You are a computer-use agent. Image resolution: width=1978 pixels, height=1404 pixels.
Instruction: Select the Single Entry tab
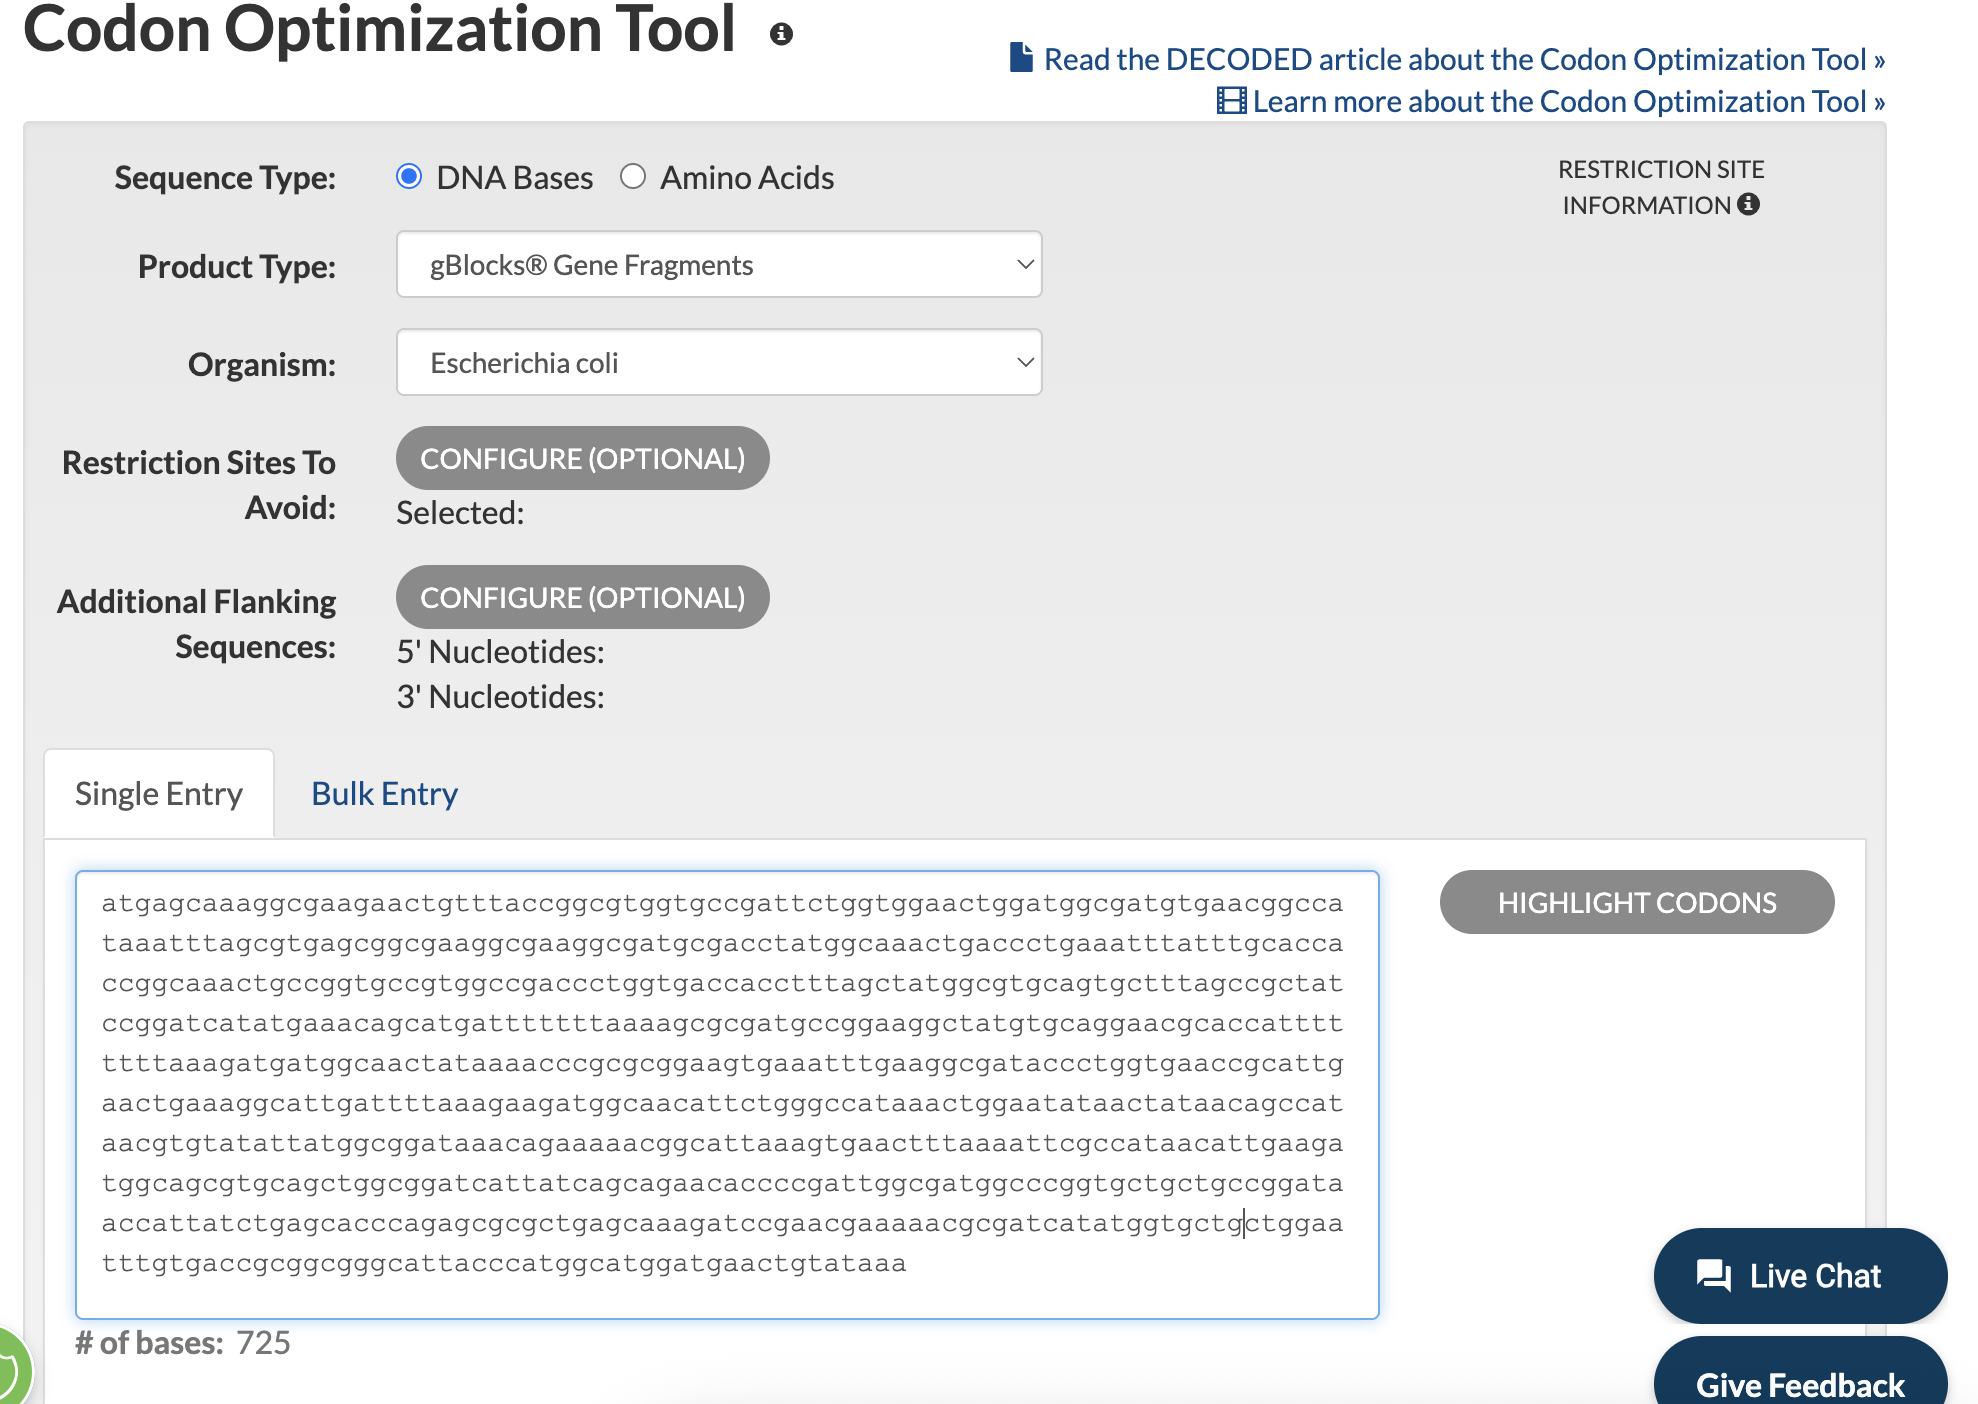click(x=159, y=794)
